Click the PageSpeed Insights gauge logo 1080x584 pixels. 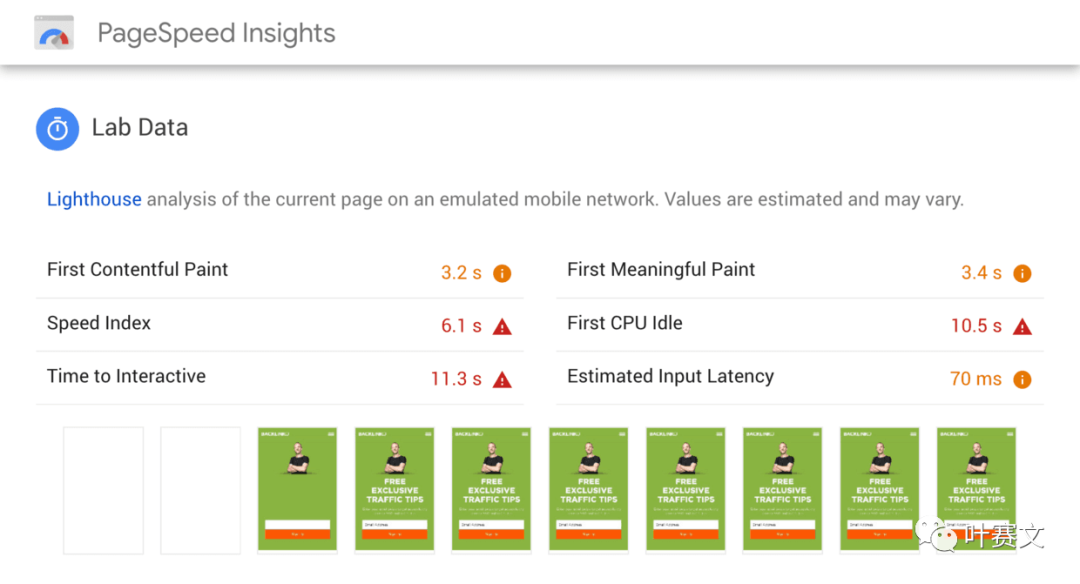tap(54, 33)
